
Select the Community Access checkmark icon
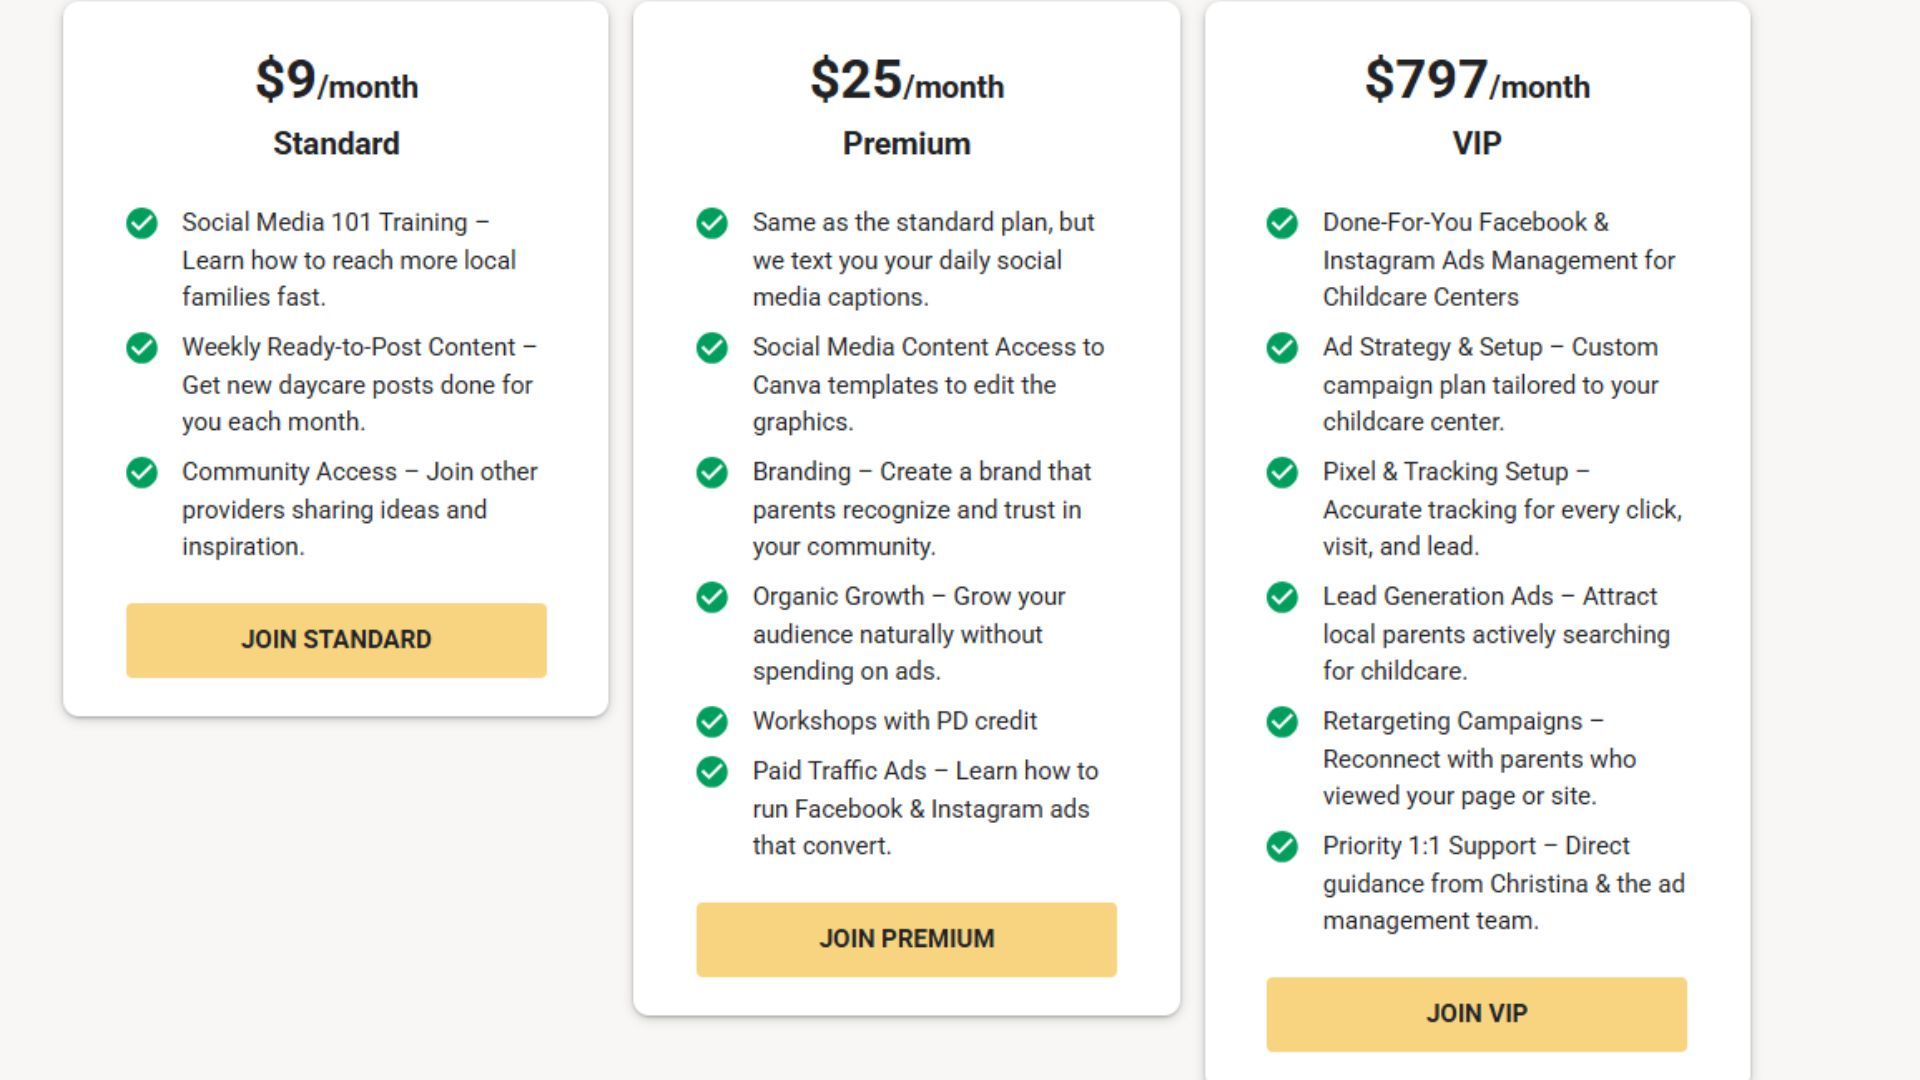[142, 472]
